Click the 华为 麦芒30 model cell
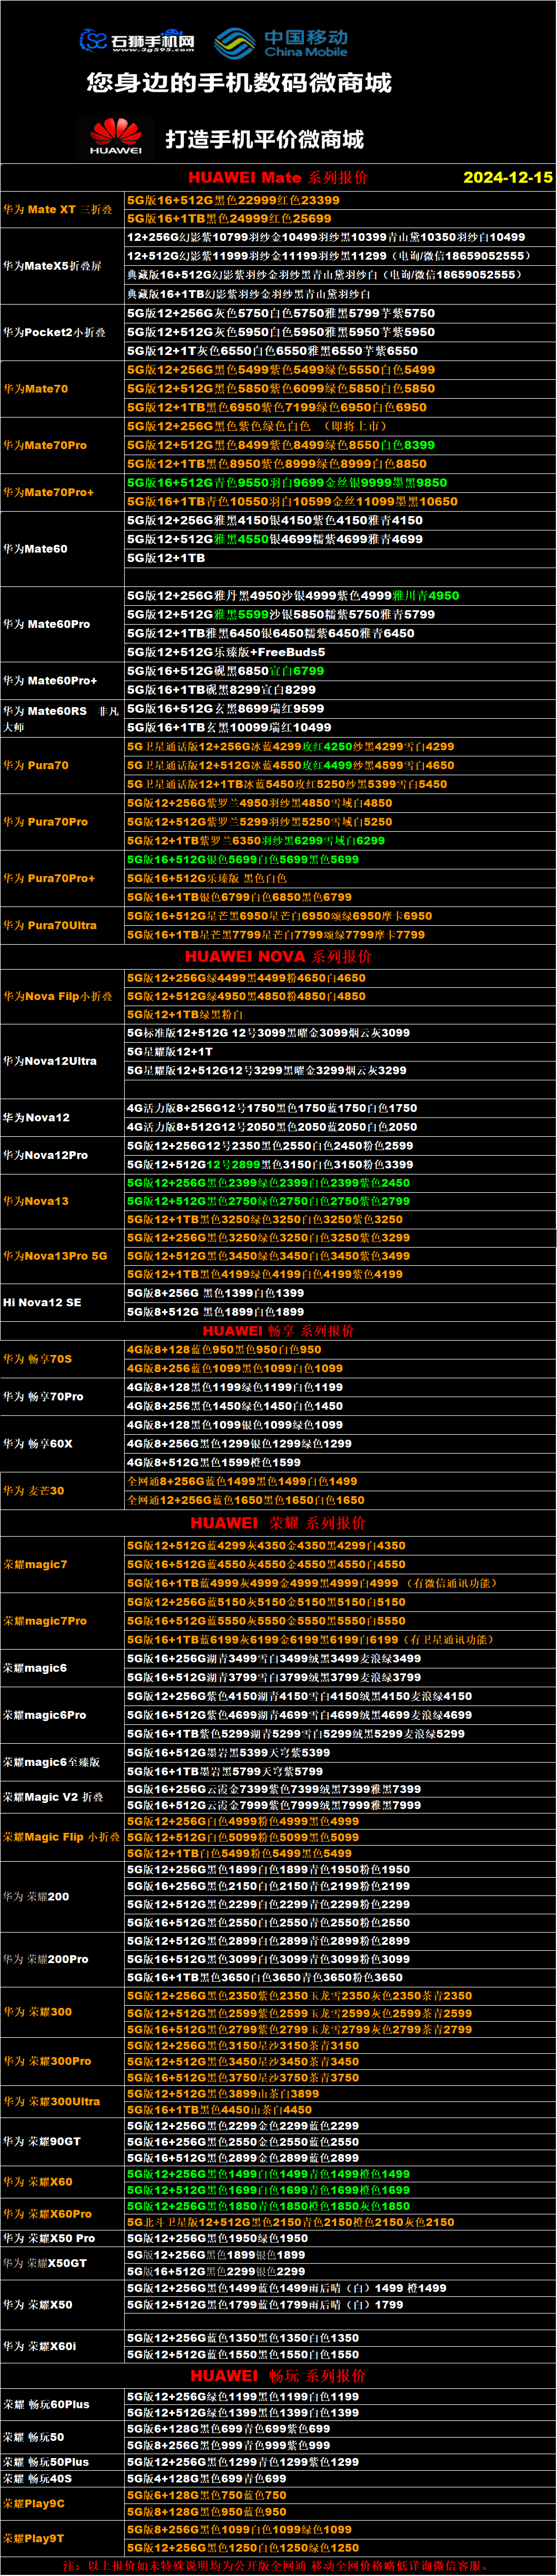 click(63, 1491)
